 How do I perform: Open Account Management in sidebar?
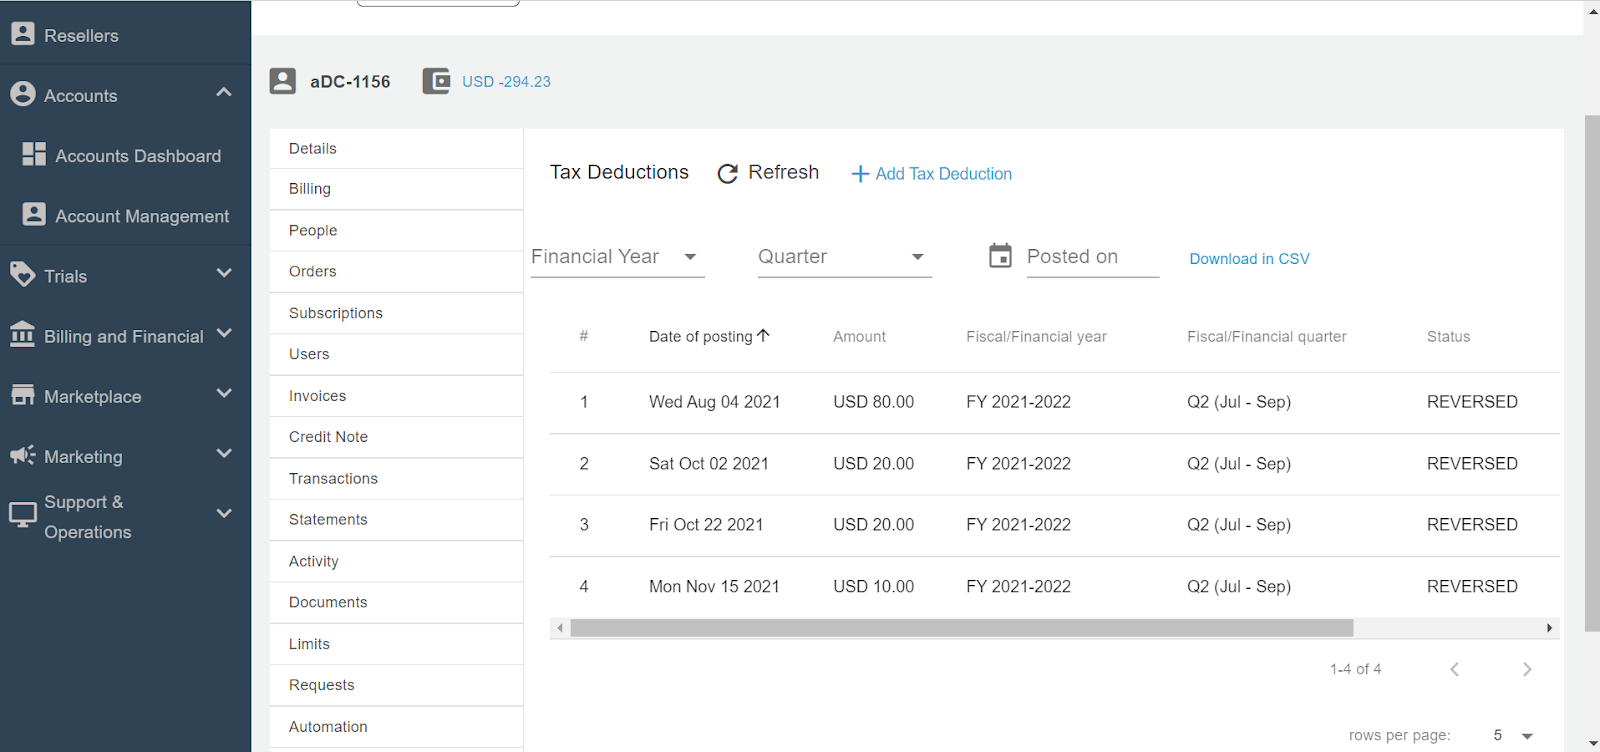(x=142, y=216)
